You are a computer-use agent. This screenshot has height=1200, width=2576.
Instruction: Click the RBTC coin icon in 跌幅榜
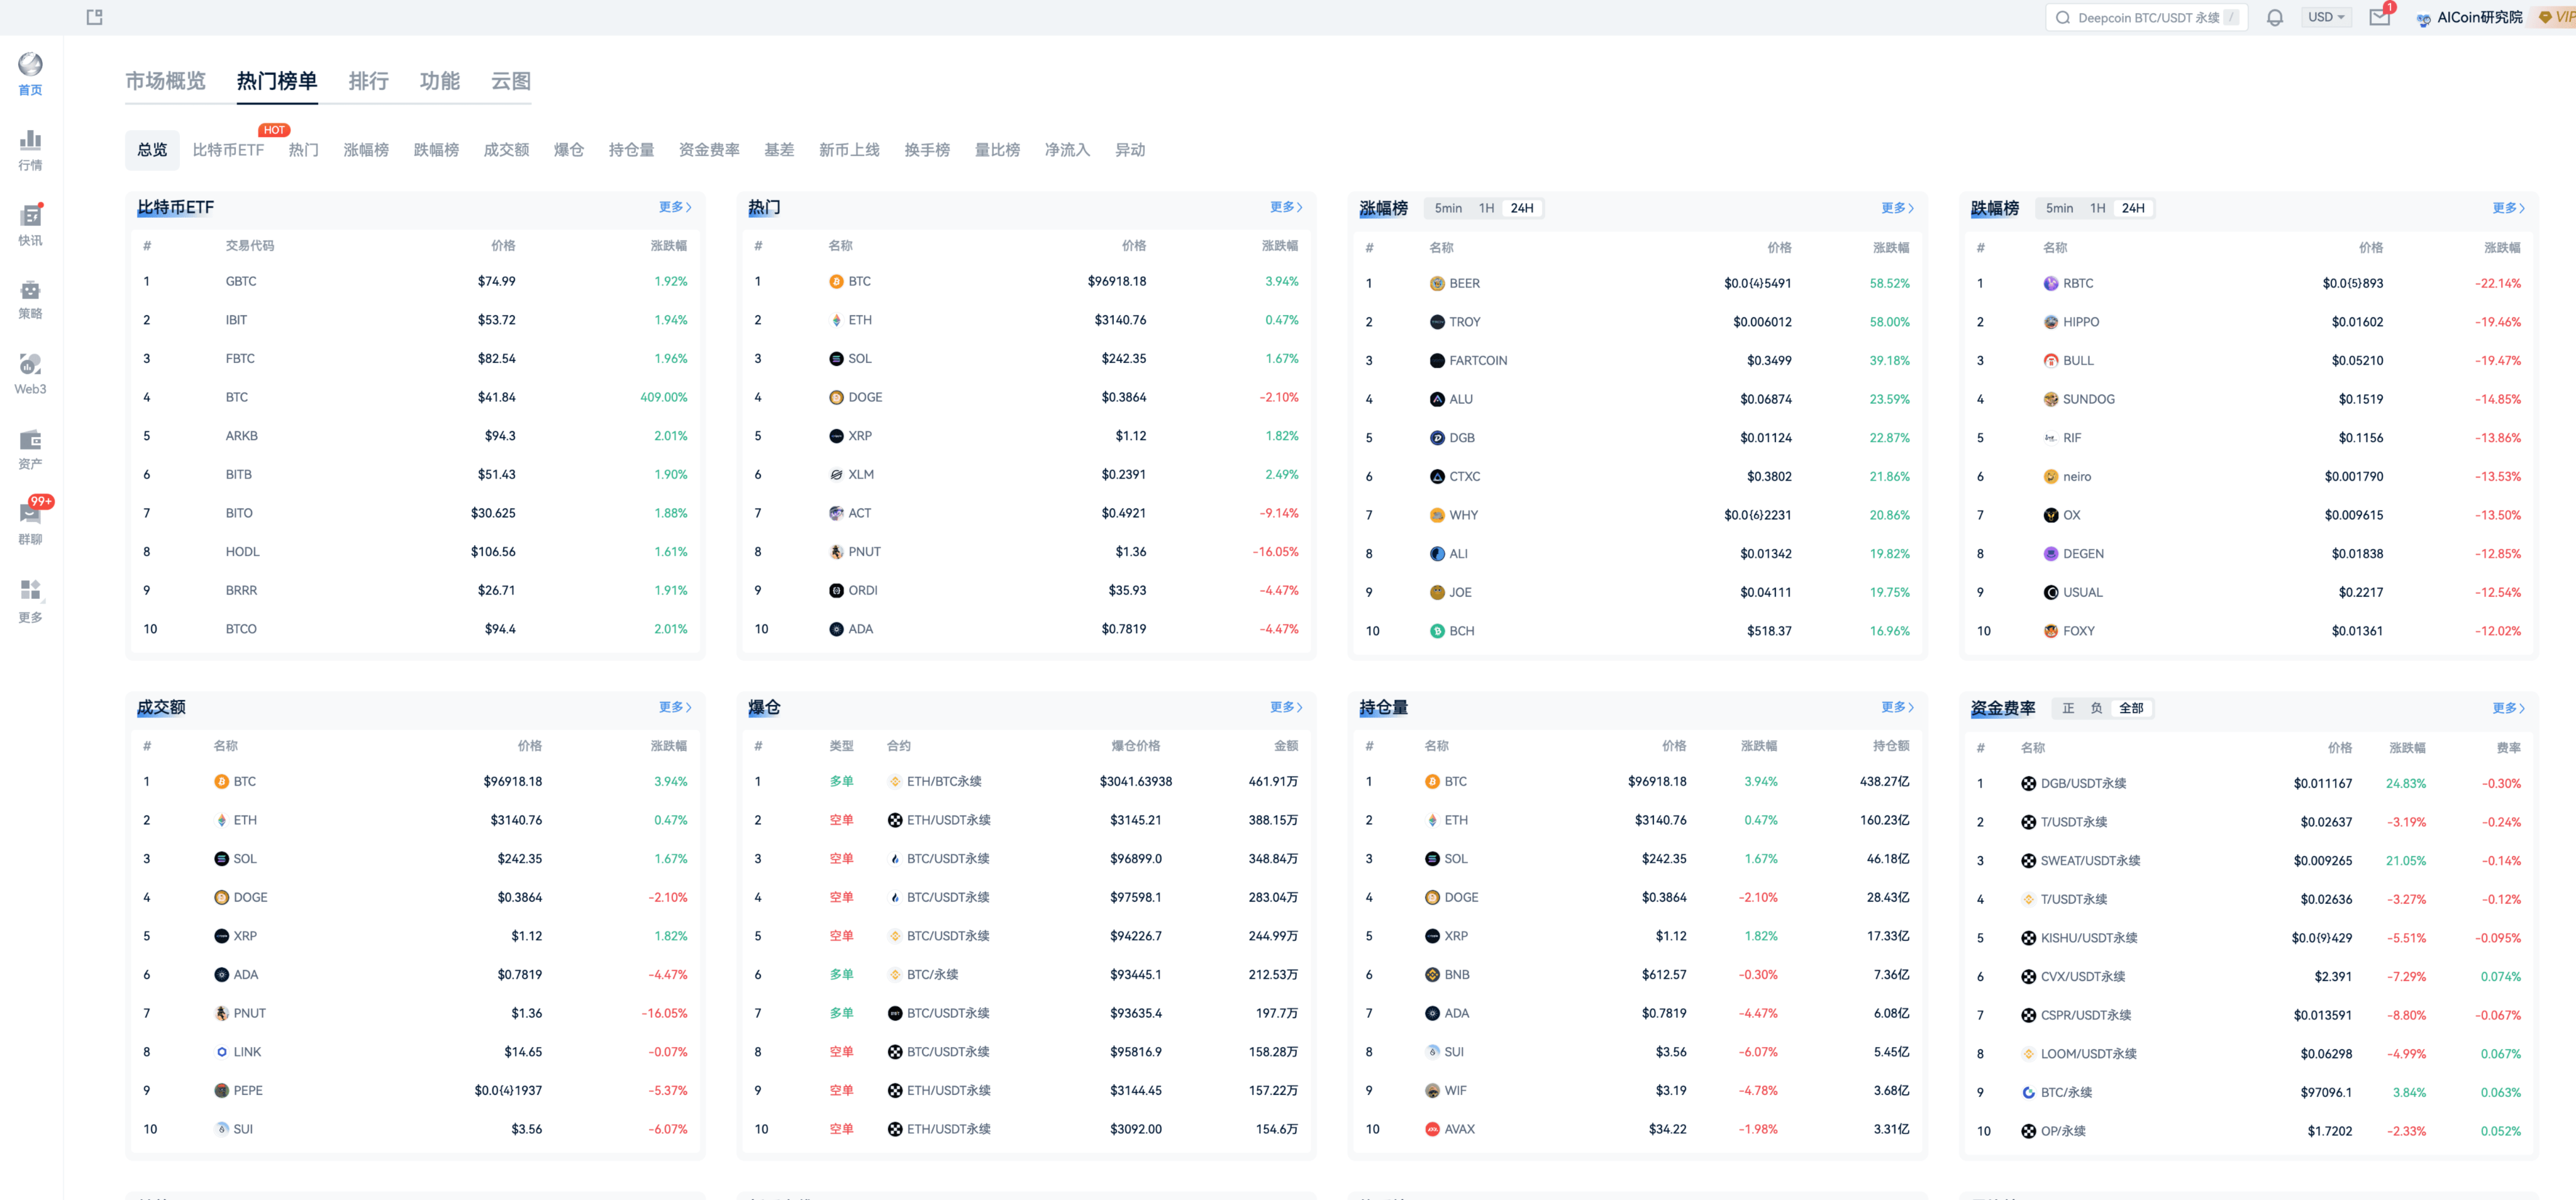coord(2051,284)
